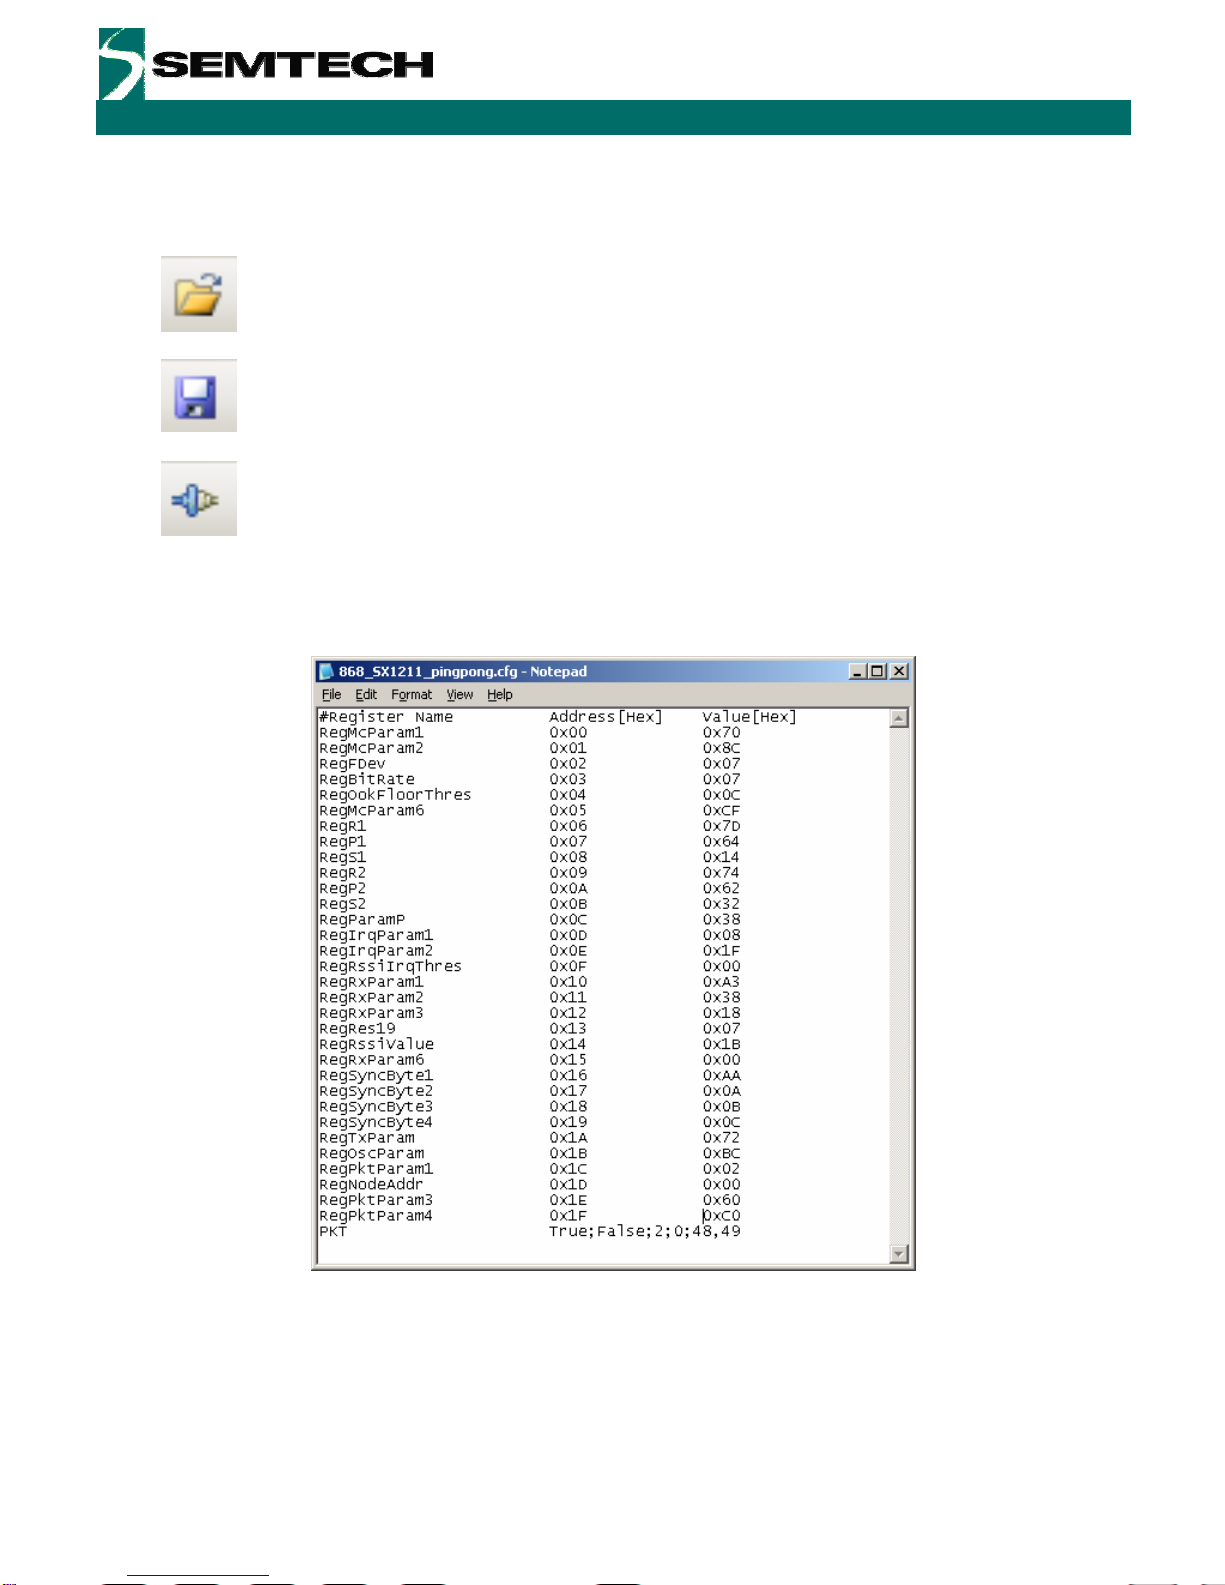The width and height of the screenshot is (1225, 1585).
Task: Click the 'RegNodeAddr' register name
Action: 371,1185
